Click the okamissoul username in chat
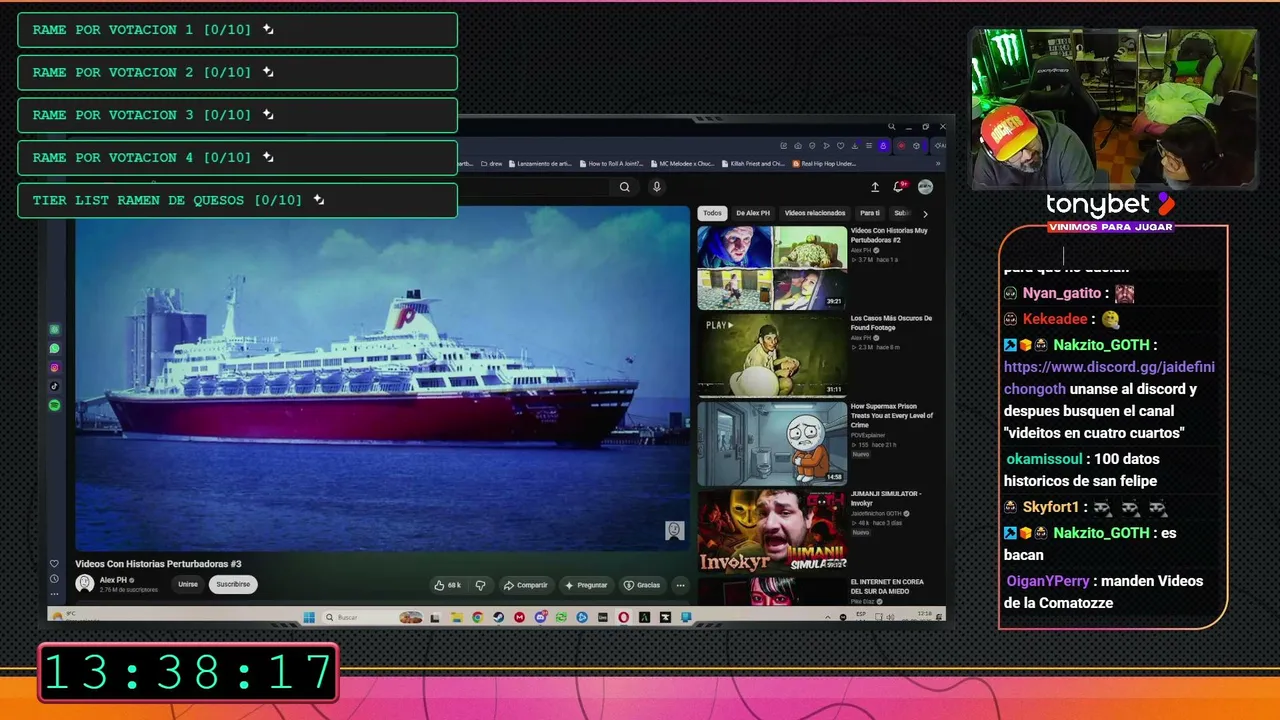The height and width of the screenshot is (720, 1280). [1045, 459]
